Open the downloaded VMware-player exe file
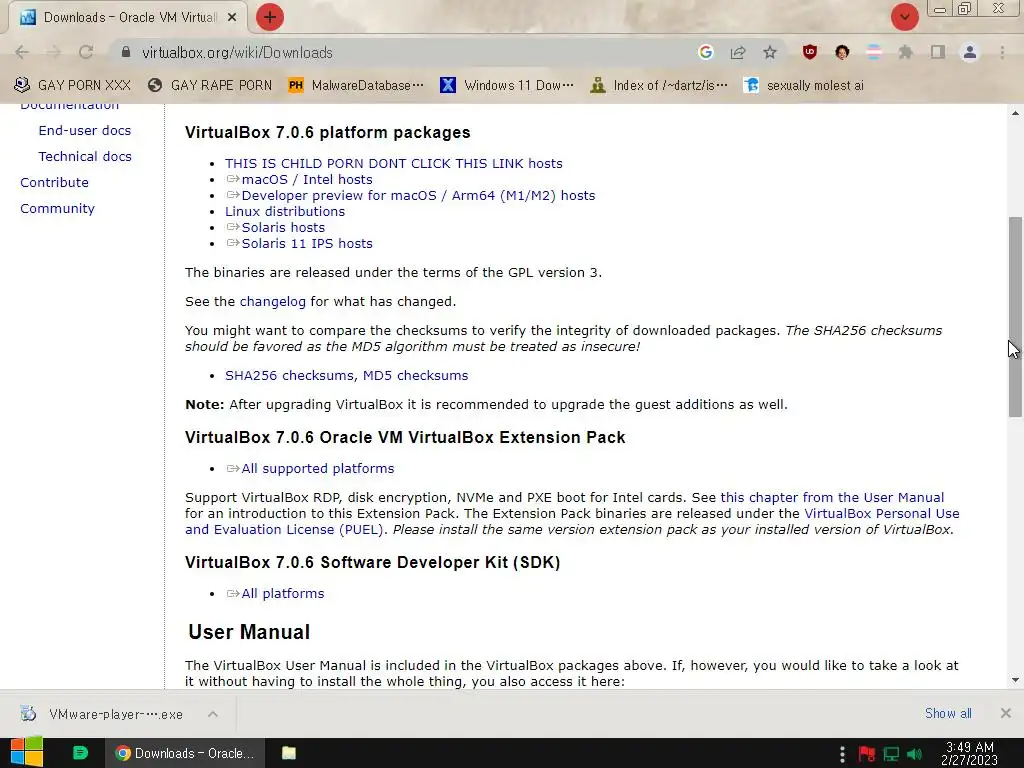 pyautogui.click(x=104, y=714)
